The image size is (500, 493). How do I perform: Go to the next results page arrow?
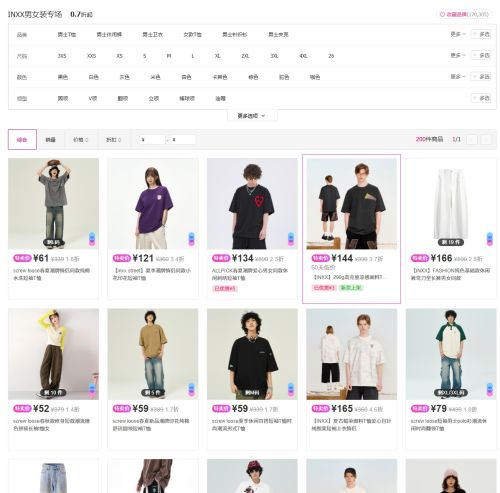(x=486, y=139)
